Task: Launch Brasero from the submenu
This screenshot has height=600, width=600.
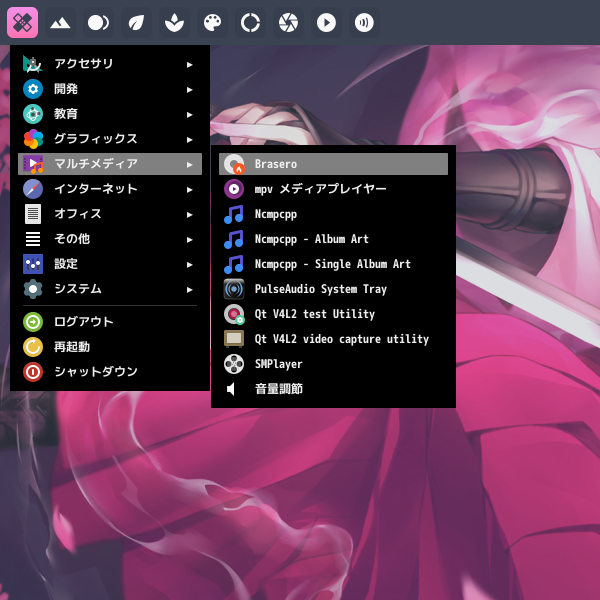Action: 333,164
